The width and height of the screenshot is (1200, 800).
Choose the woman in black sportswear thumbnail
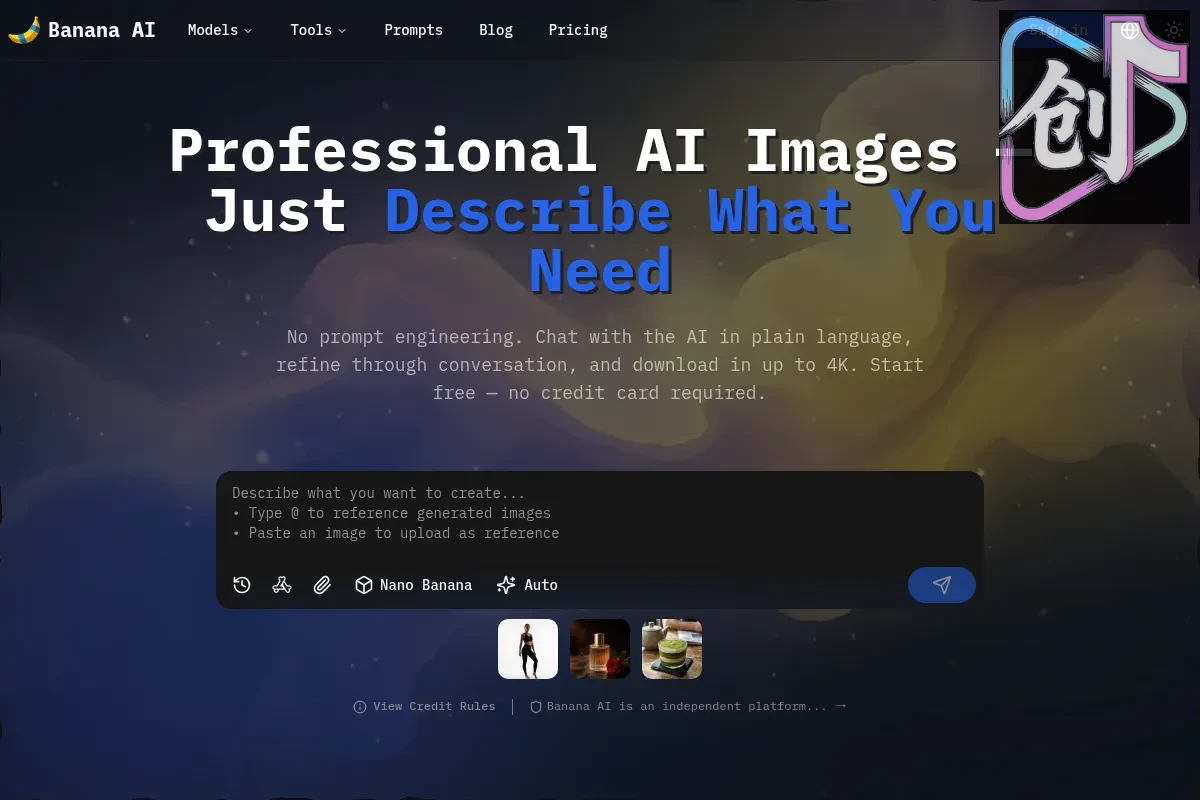coord(528,649)
